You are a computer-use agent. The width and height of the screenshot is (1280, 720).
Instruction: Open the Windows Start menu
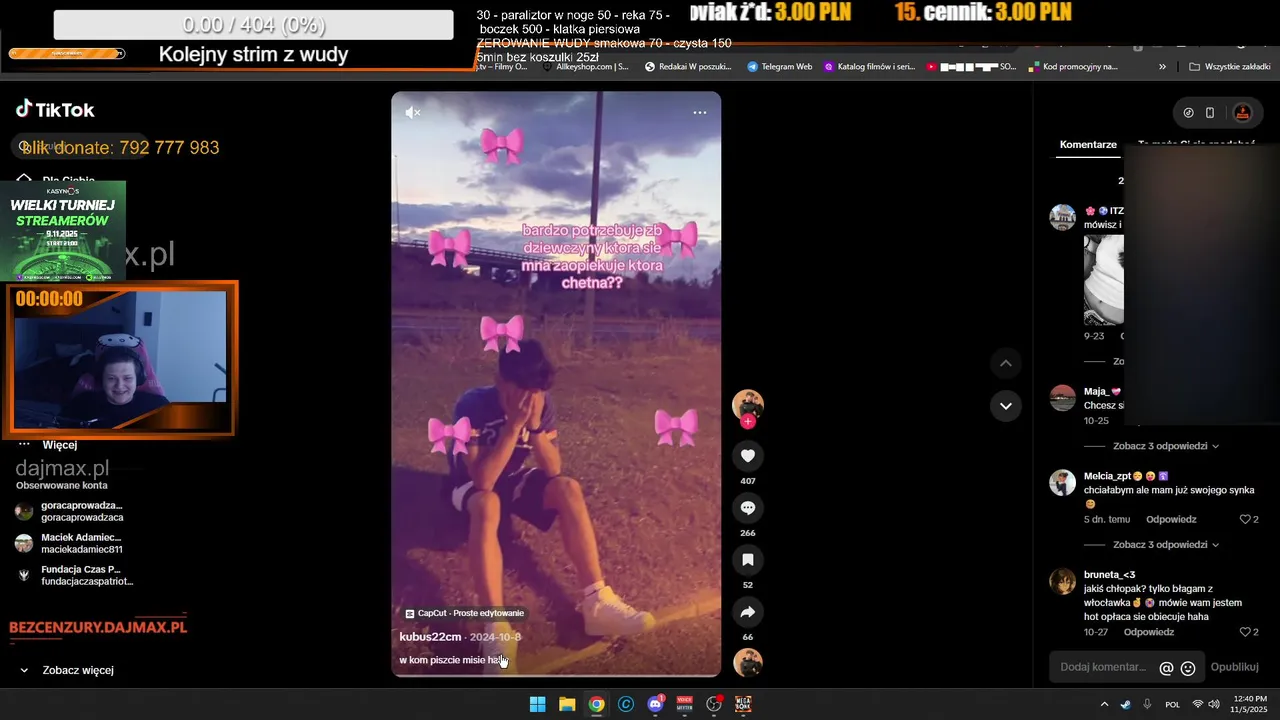pyautogui.click(x=537, y=704)
